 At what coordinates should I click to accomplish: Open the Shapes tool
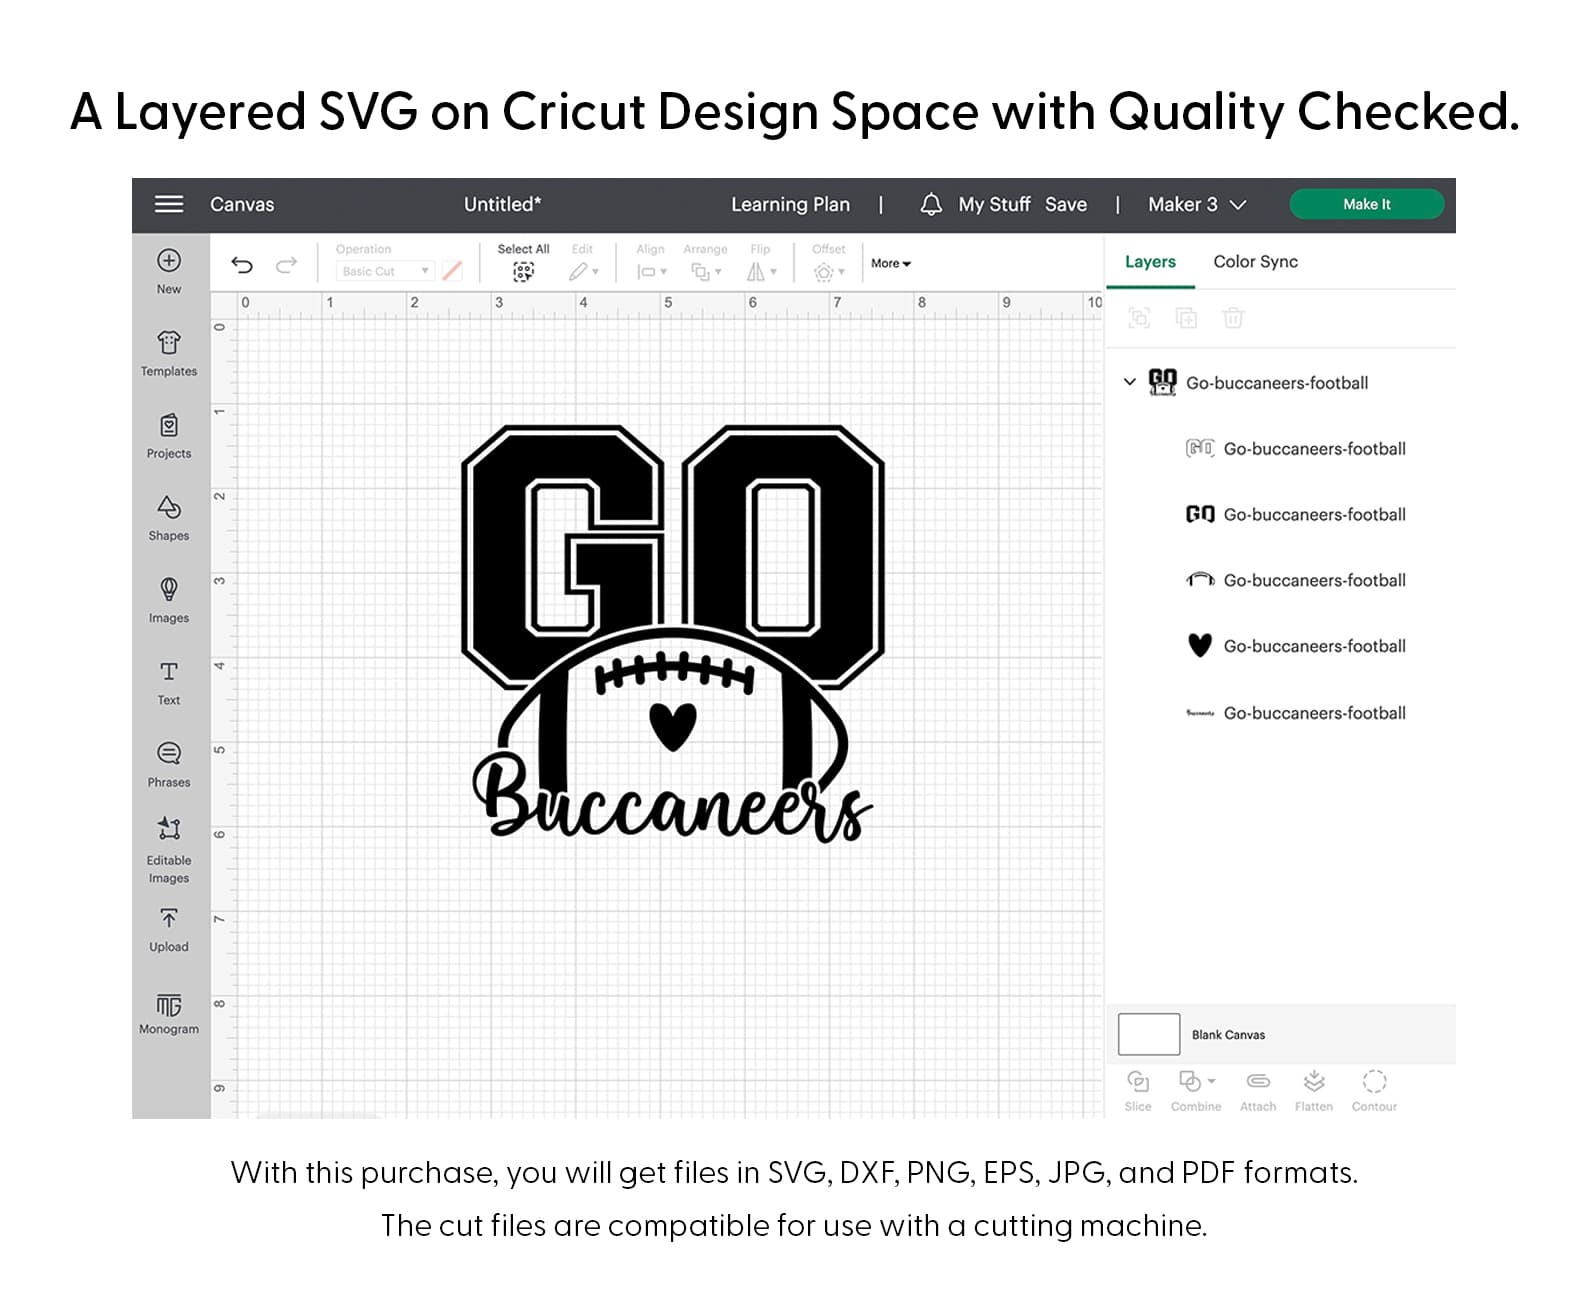(x=169, y=508)
